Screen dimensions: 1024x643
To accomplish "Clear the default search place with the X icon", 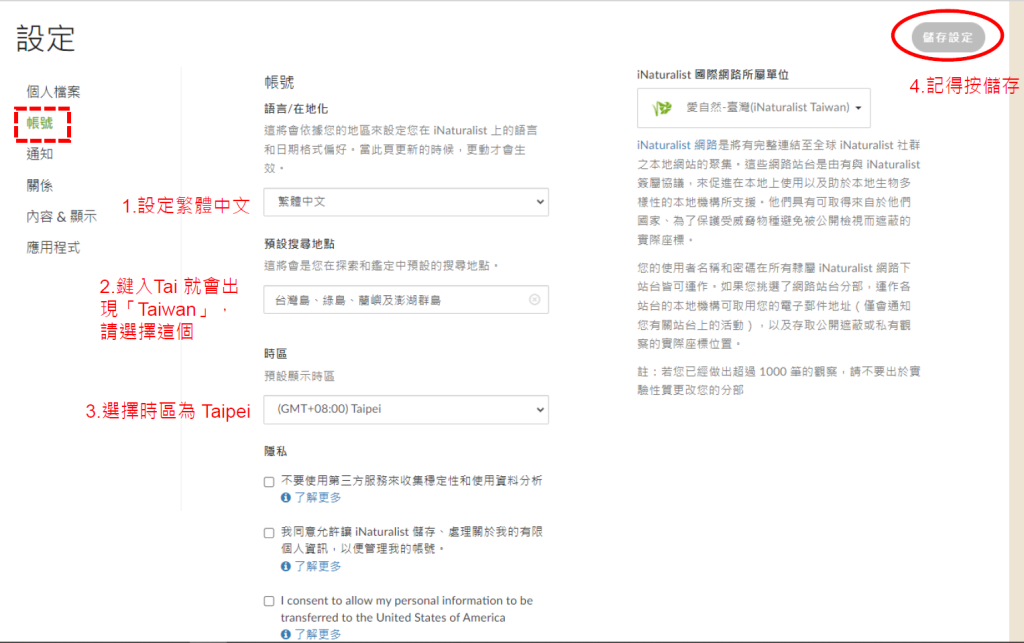I will point(534,300).
